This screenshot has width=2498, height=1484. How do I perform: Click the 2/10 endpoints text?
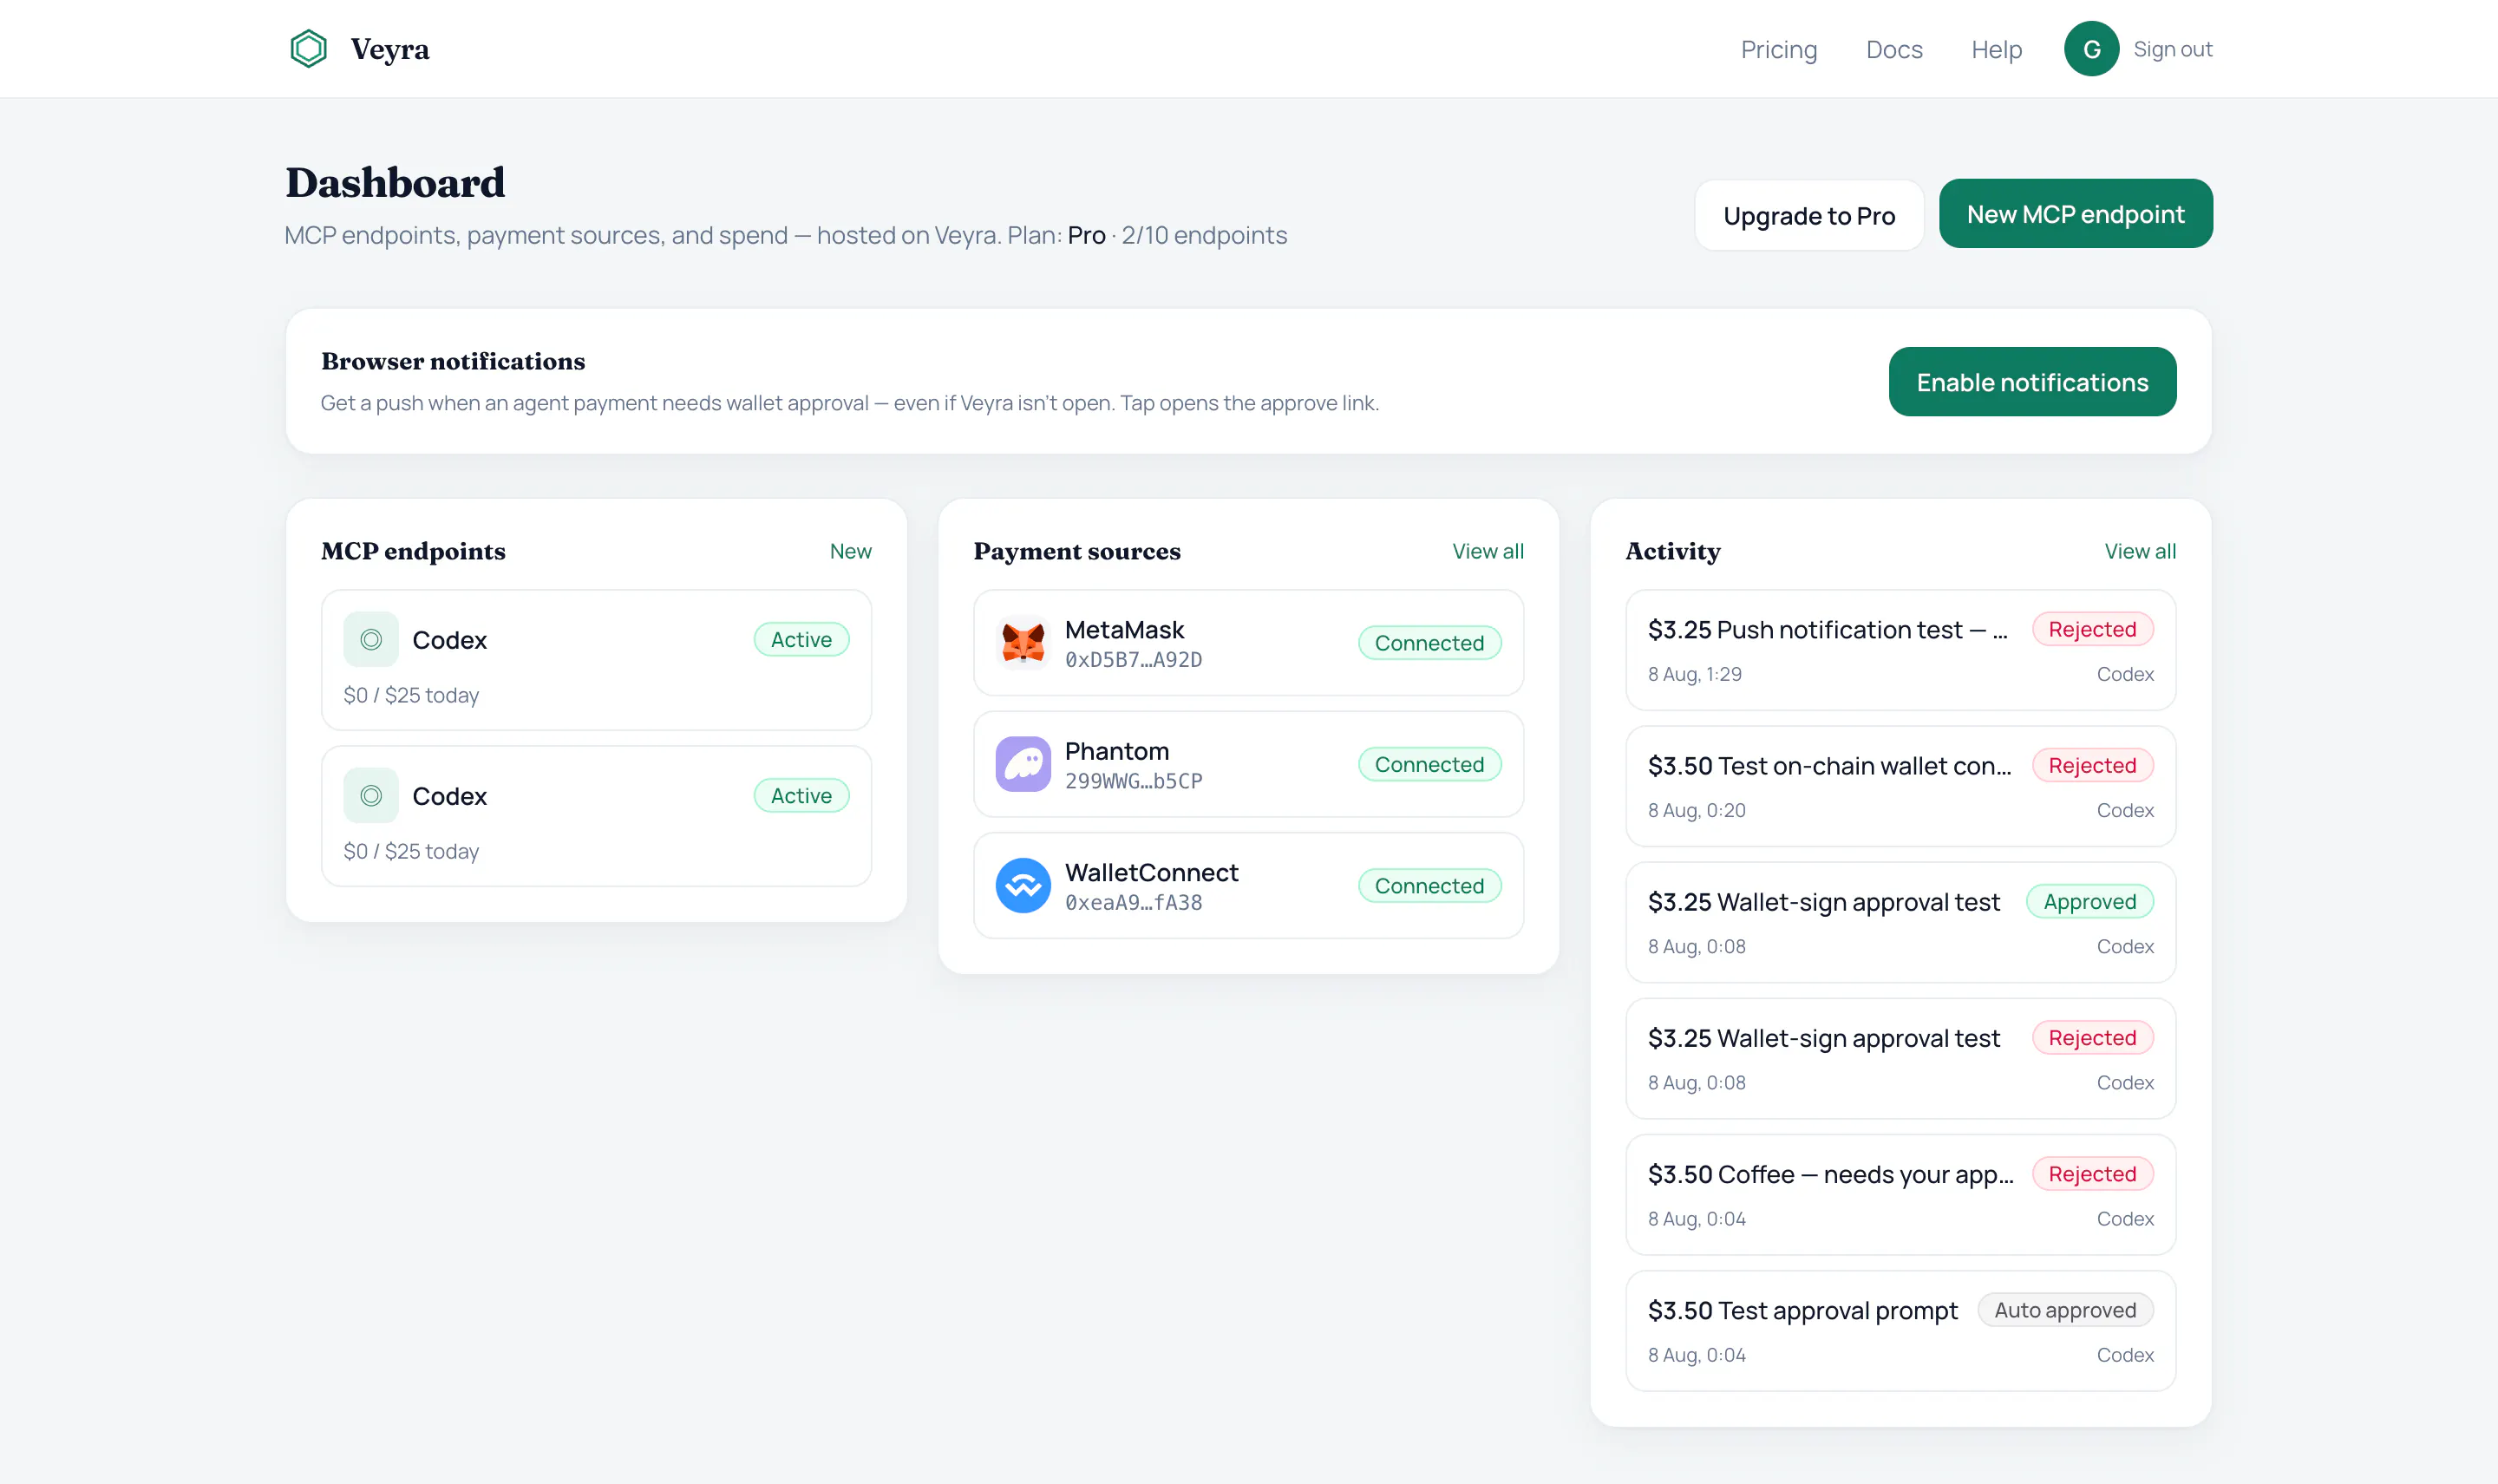(1204, 235)
